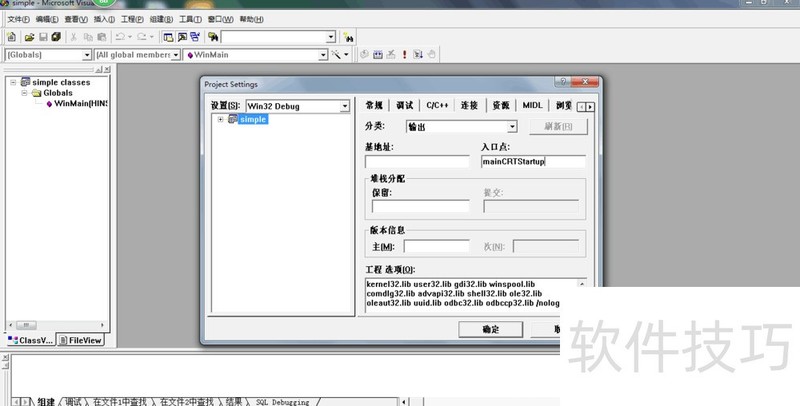Switch to the MIDL settings tab
Viewport: 800px width, 406px height.
point(532,105)
